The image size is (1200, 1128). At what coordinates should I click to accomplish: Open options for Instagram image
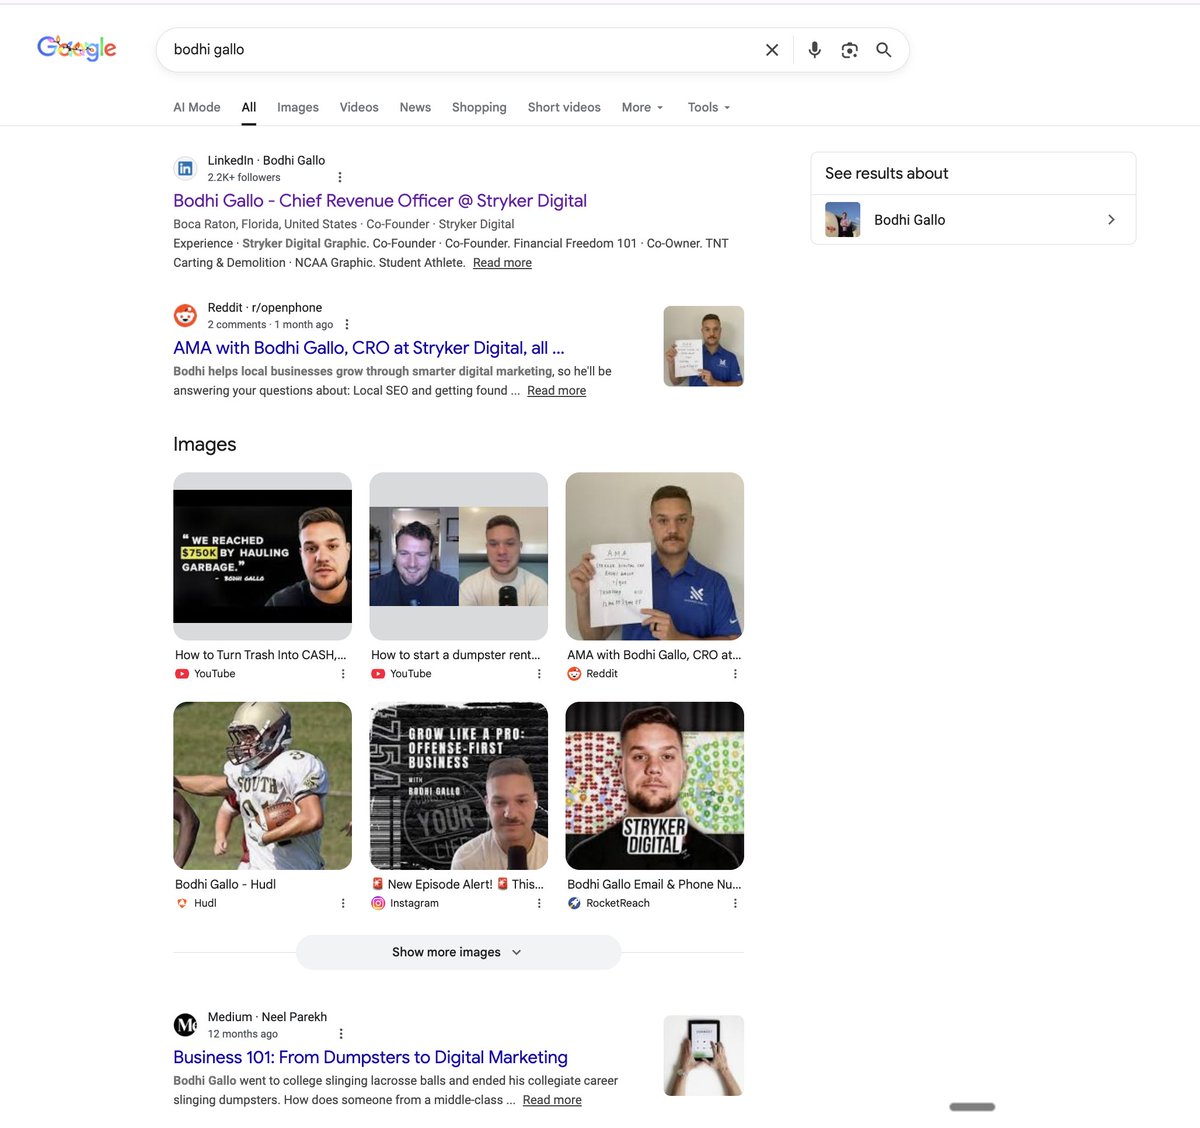539,903
